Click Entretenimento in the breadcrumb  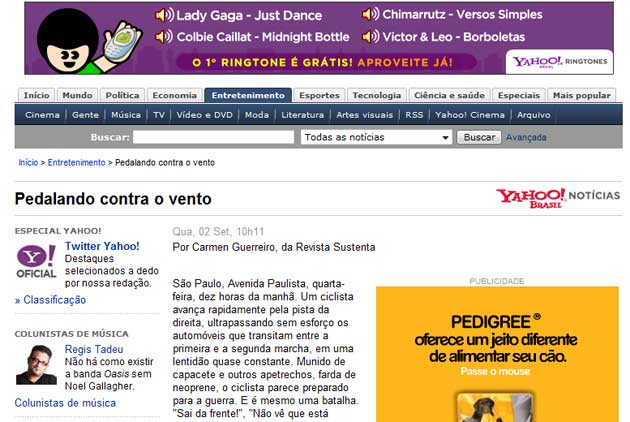tap(76, 162)
